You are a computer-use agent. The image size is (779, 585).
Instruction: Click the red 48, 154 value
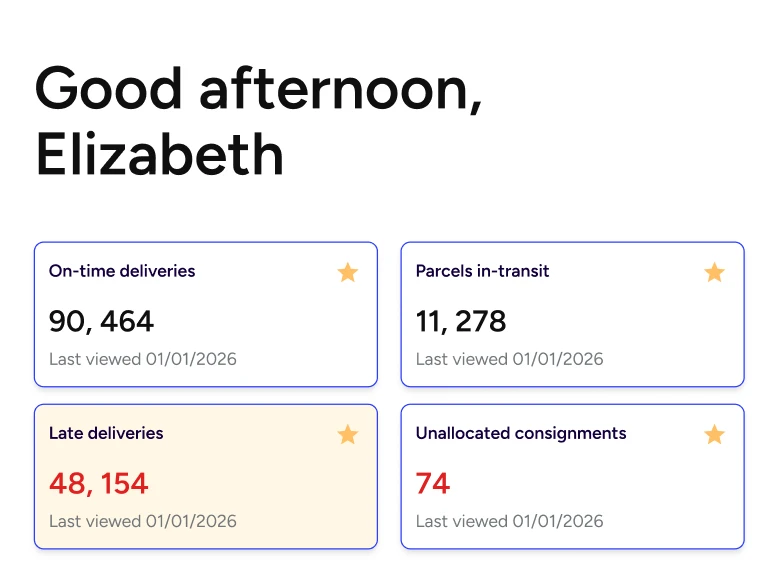(x=98, y=484)
